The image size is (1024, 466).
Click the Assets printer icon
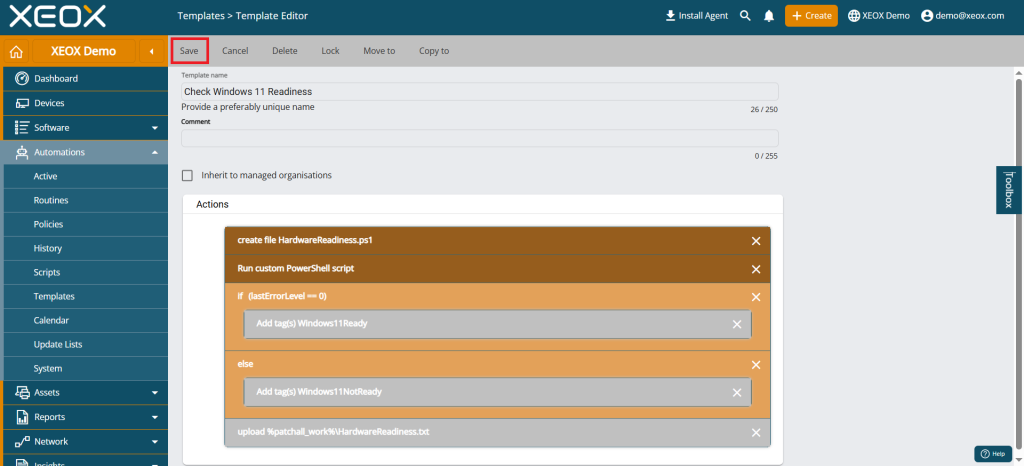pos(22,392)
